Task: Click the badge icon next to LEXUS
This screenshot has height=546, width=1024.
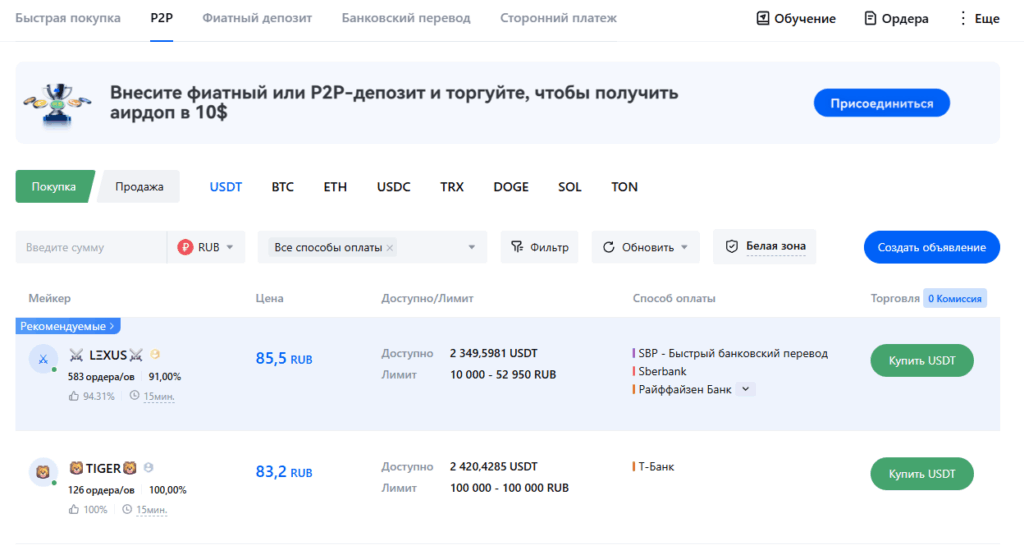Action: pyautogui.click(x=155, y=354)
